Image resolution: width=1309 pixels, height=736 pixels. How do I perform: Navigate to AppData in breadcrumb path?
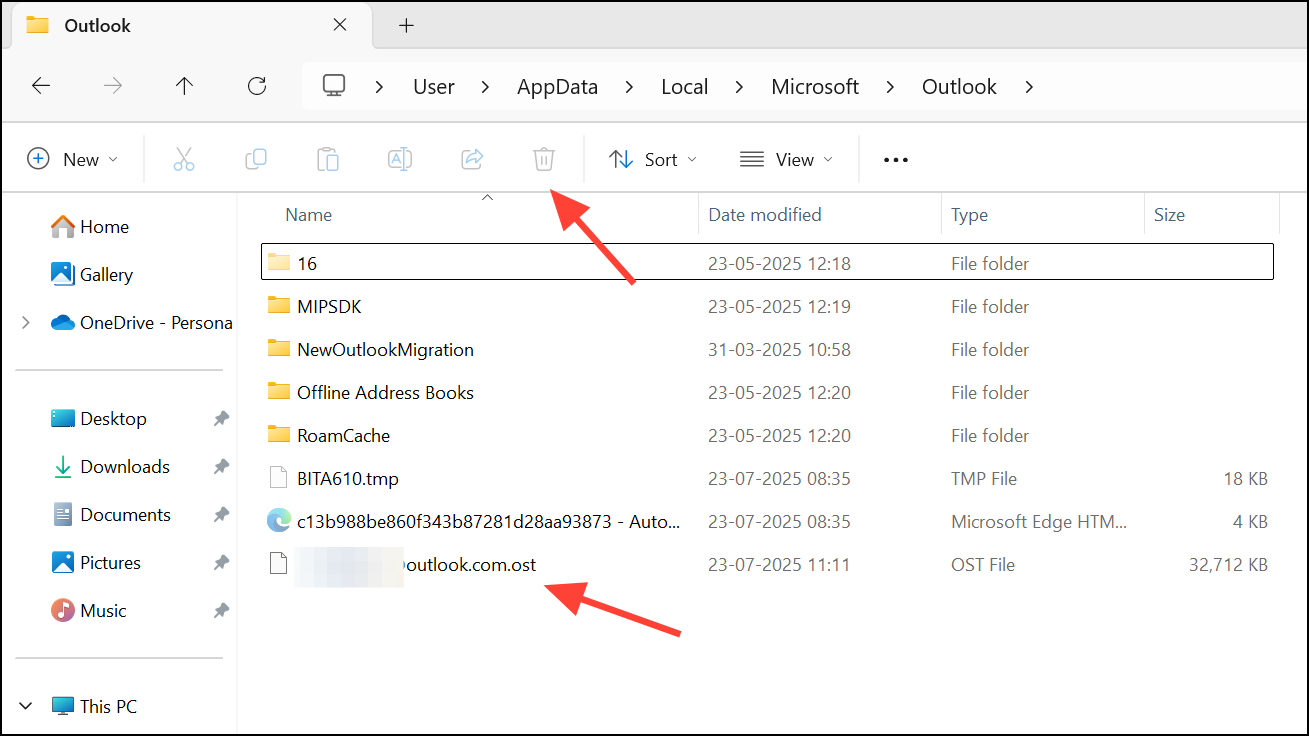tap(557, 87)
